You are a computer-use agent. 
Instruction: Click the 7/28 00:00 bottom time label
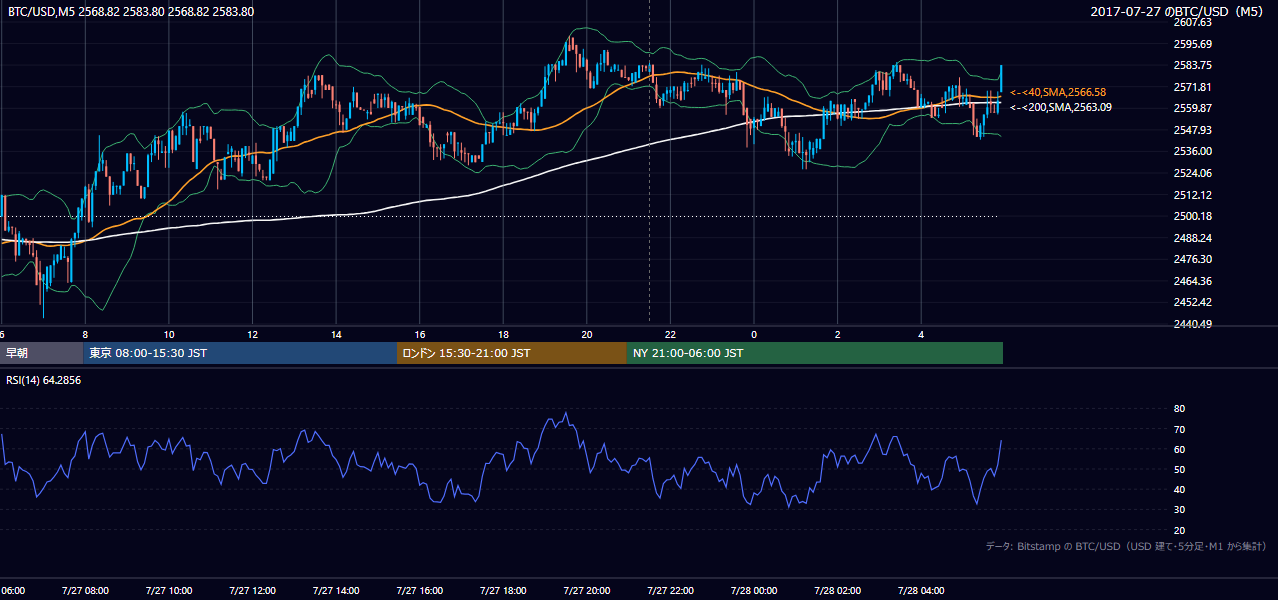(753, 591)
